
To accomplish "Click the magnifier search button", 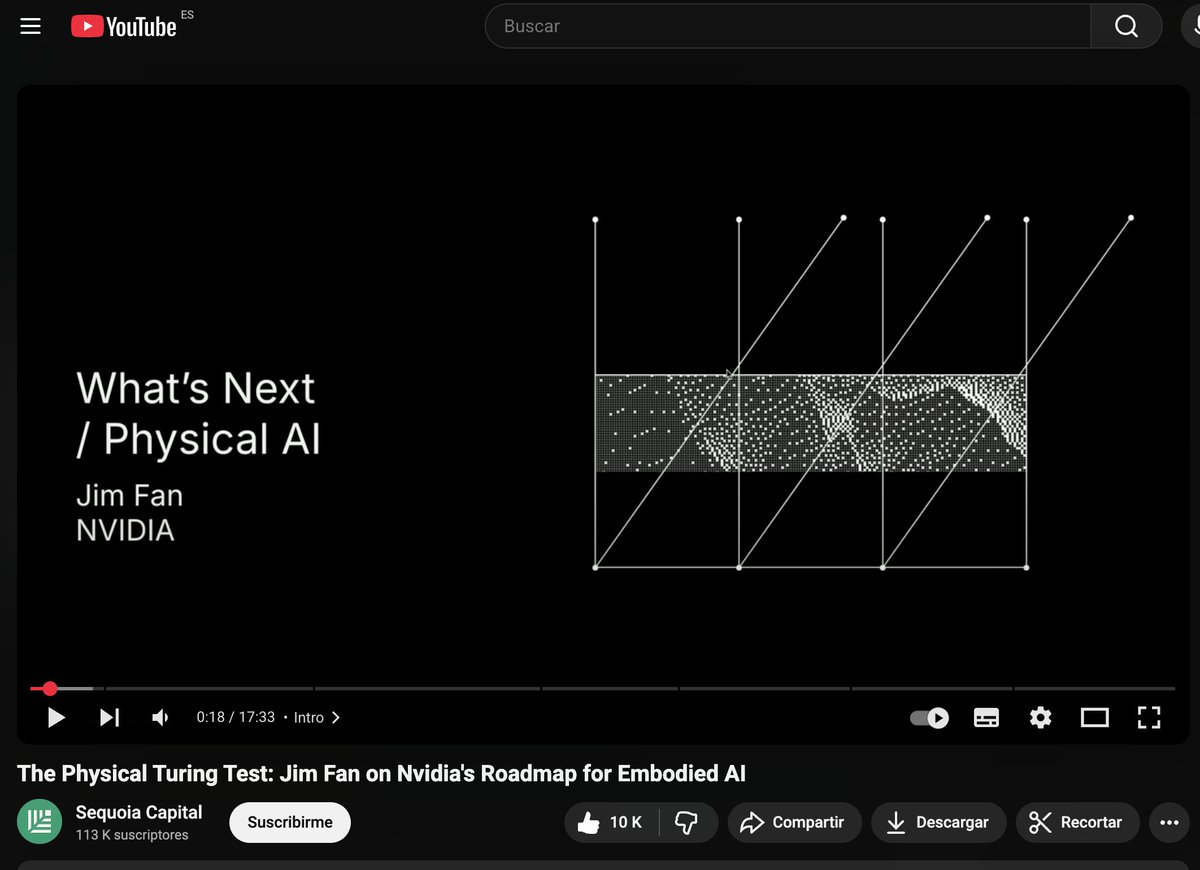I will [x=1126, y=26].
